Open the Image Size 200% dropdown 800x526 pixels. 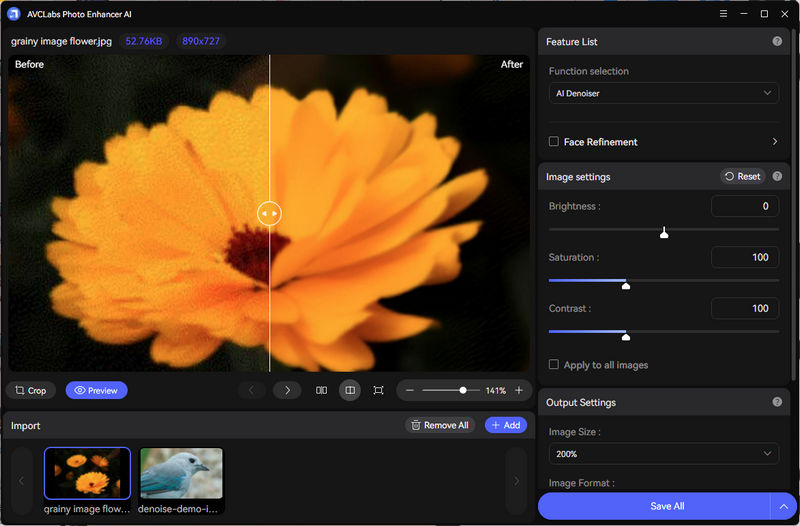click(664, 453)
